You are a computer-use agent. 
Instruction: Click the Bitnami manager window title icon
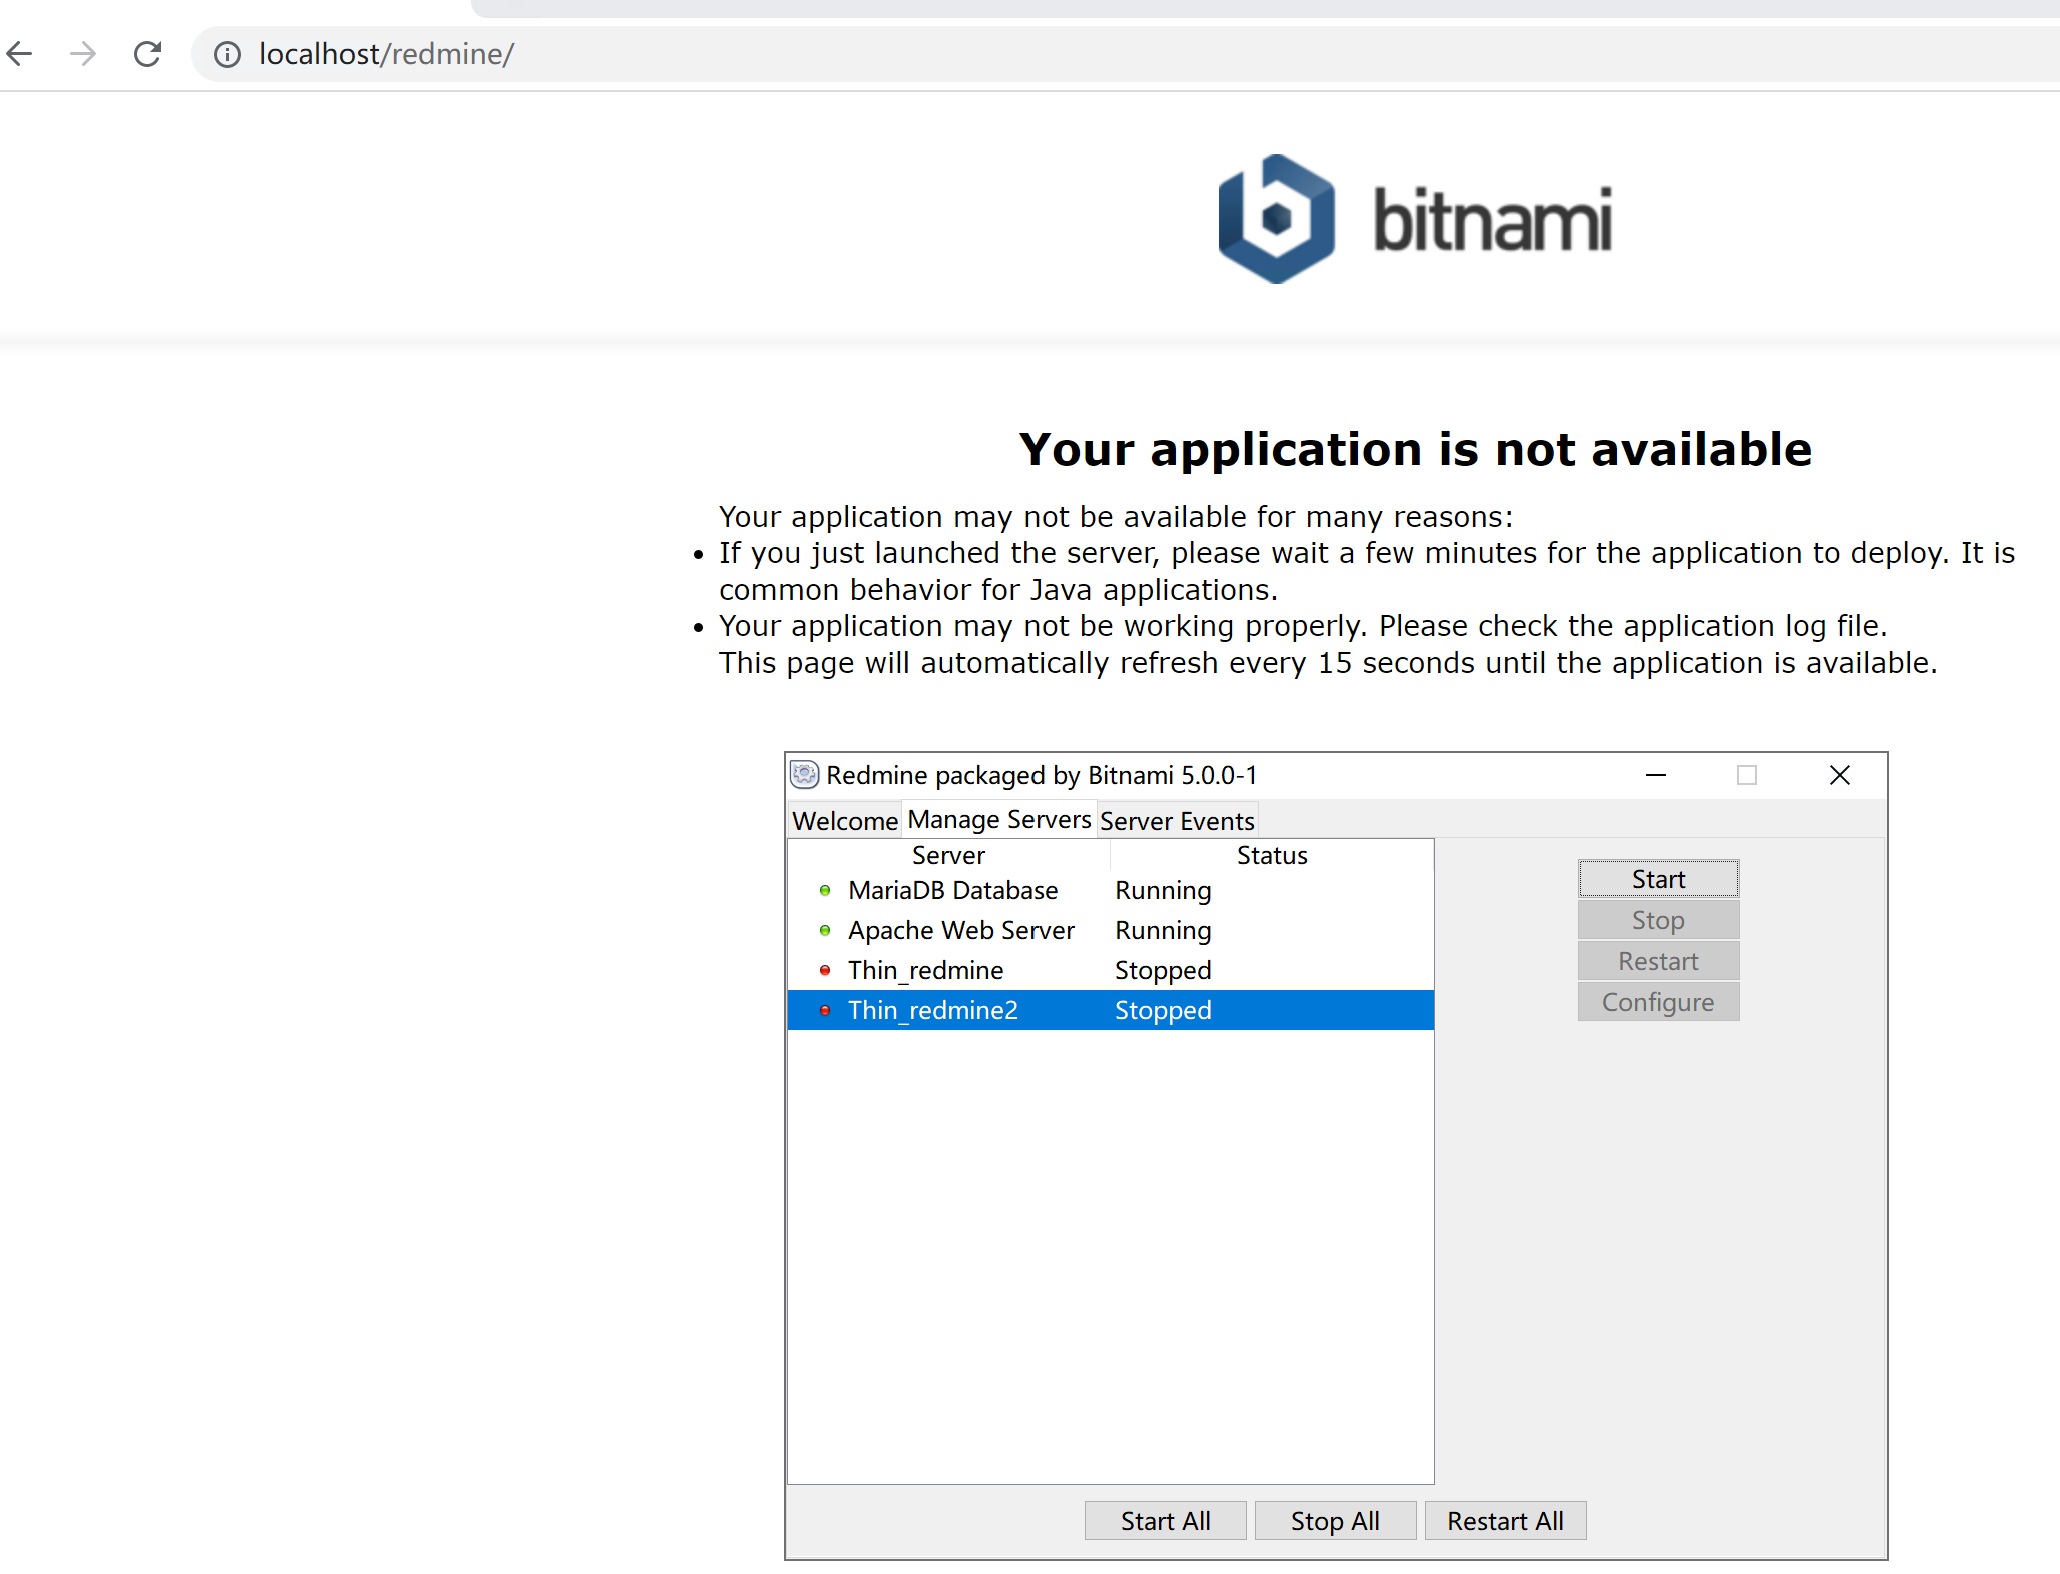(805, 775)
